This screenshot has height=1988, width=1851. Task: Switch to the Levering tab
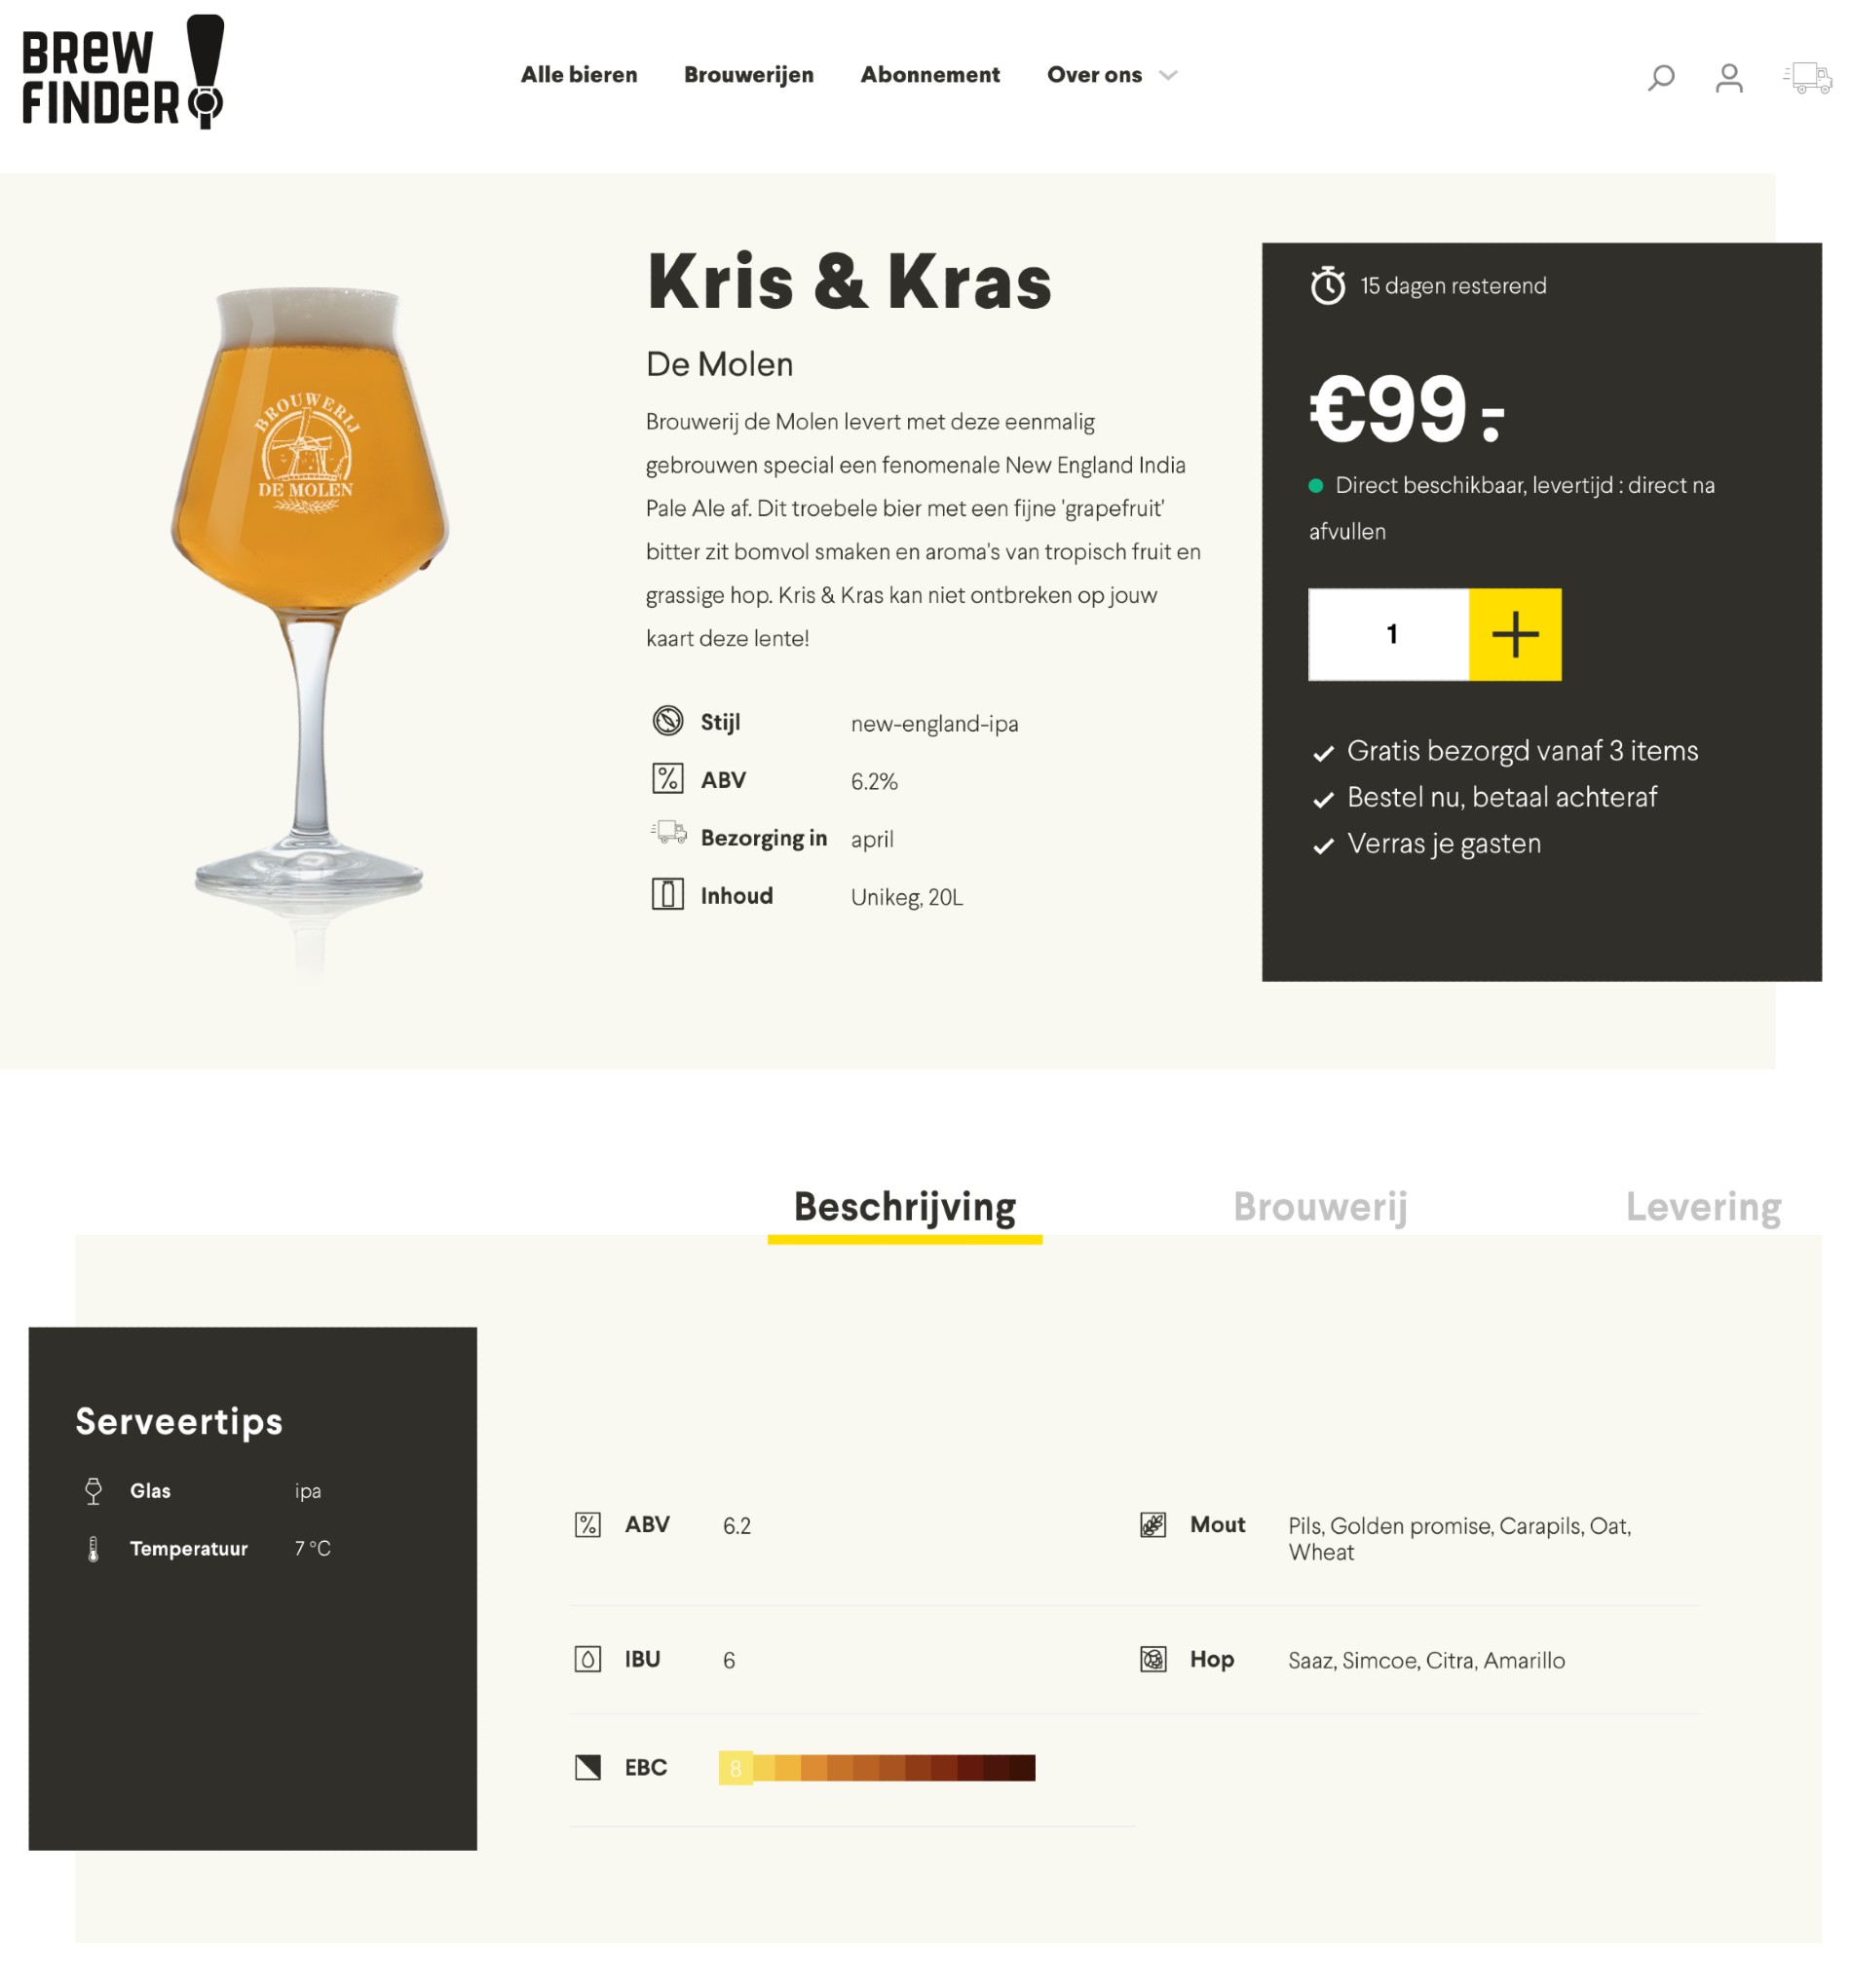tap(1702, 1207)
